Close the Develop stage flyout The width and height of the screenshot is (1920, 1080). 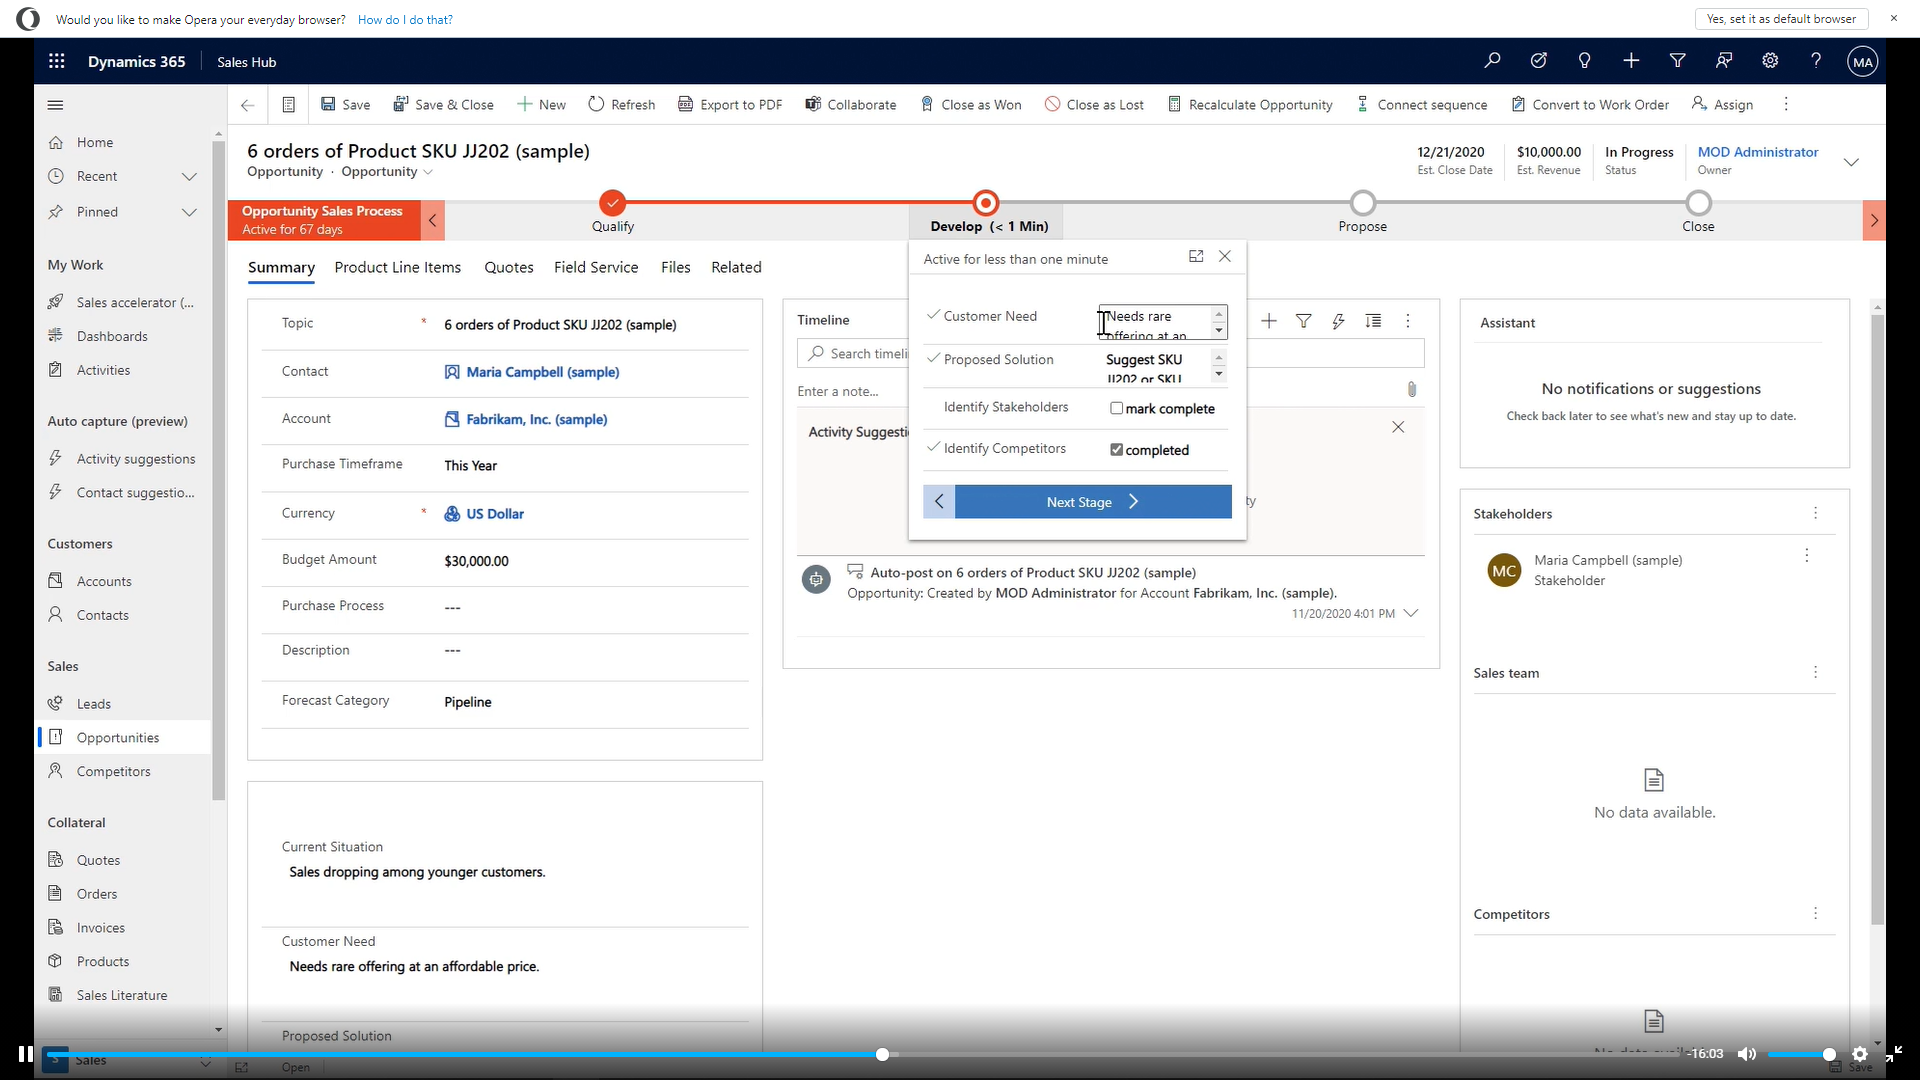pos(1225,257)
